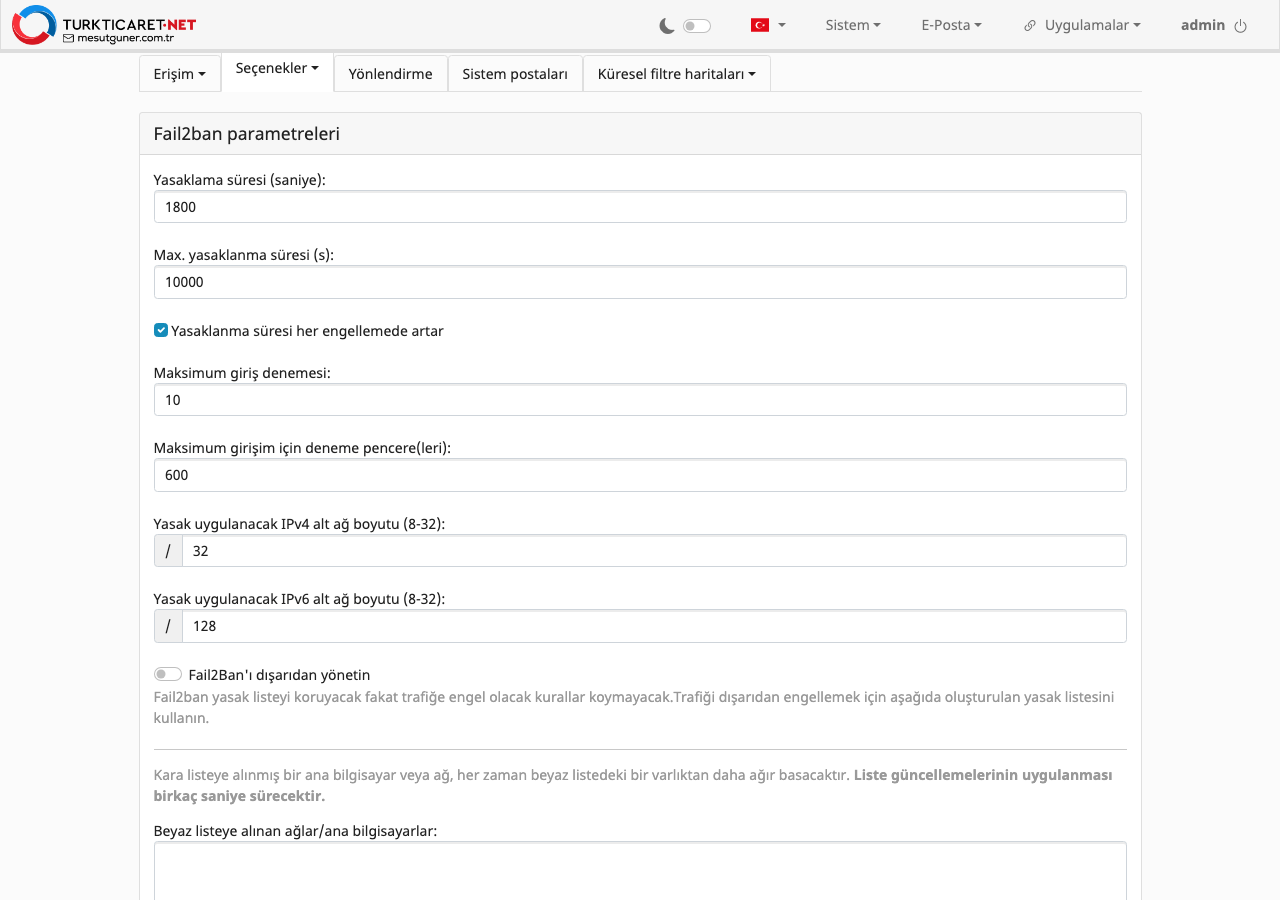Open the Sistem postaları tab
This screenshot has height=900, width=1280.
click(x=515, y=73)
